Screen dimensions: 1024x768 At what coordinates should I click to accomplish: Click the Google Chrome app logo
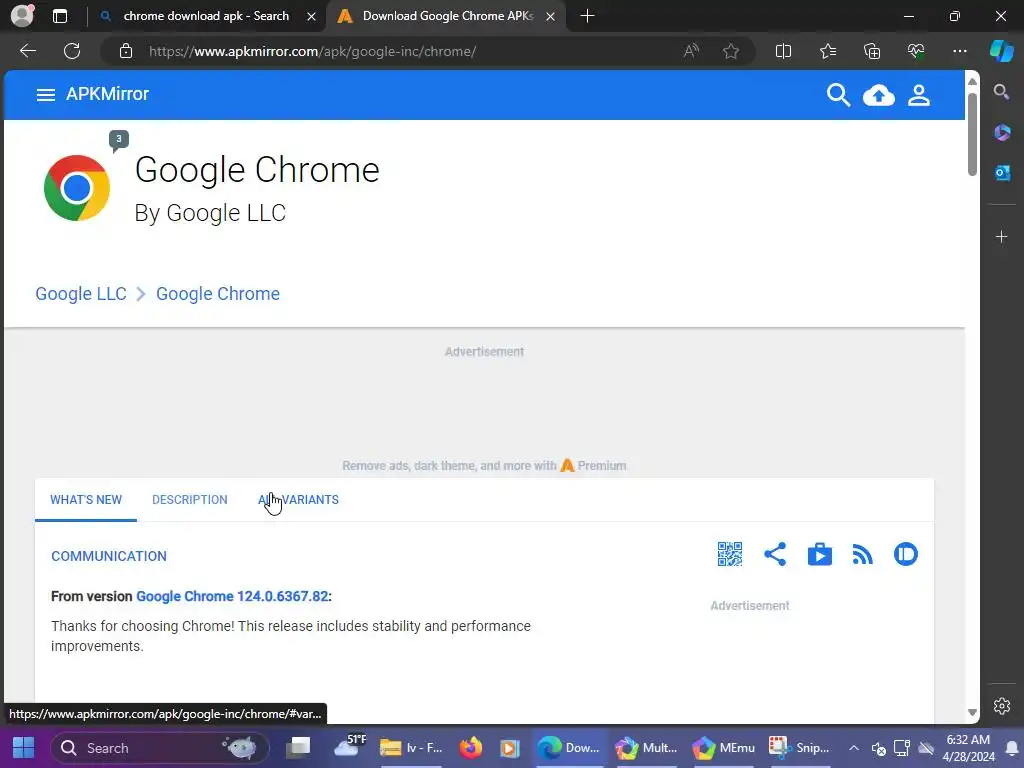click(77, 188)
